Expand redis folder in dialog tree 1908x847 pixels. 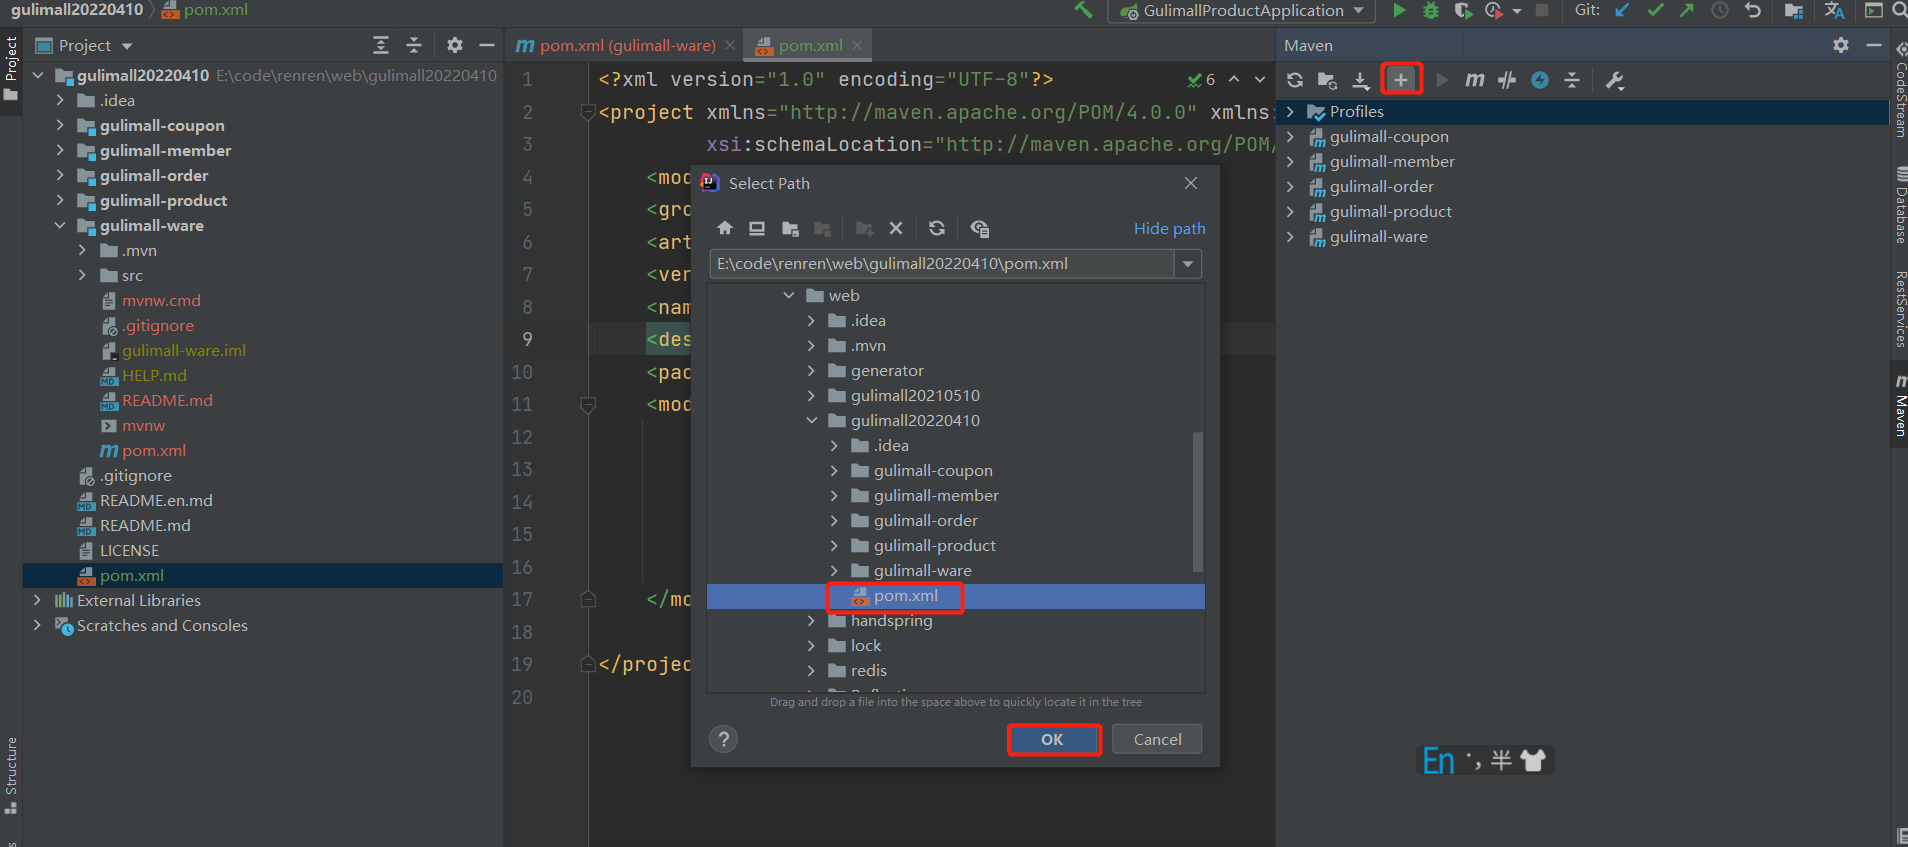pos(811,670)
